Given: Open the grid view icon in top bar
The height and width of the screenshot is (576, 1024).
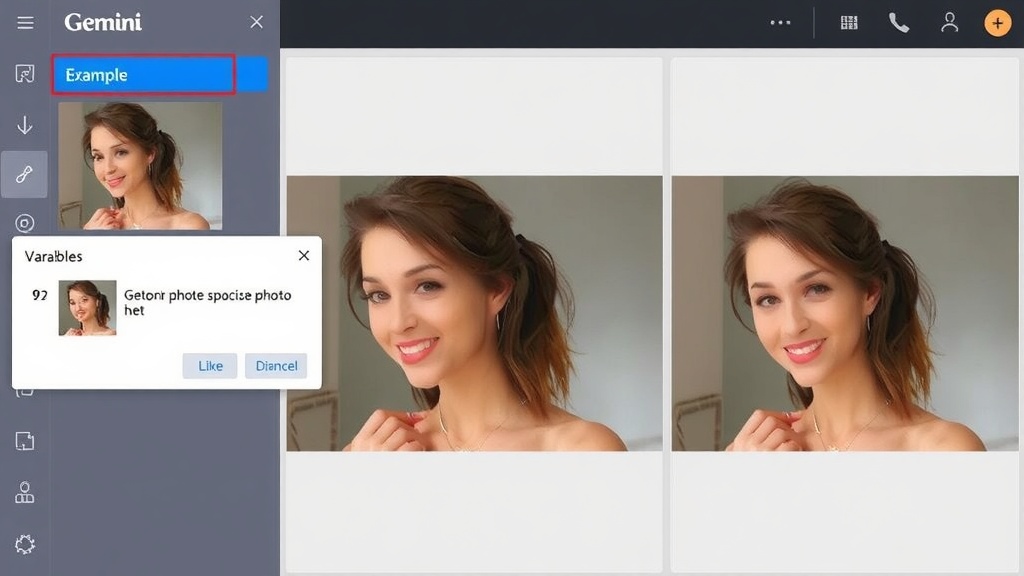Looking at the screenshot, I should click(x=849, y=23).
